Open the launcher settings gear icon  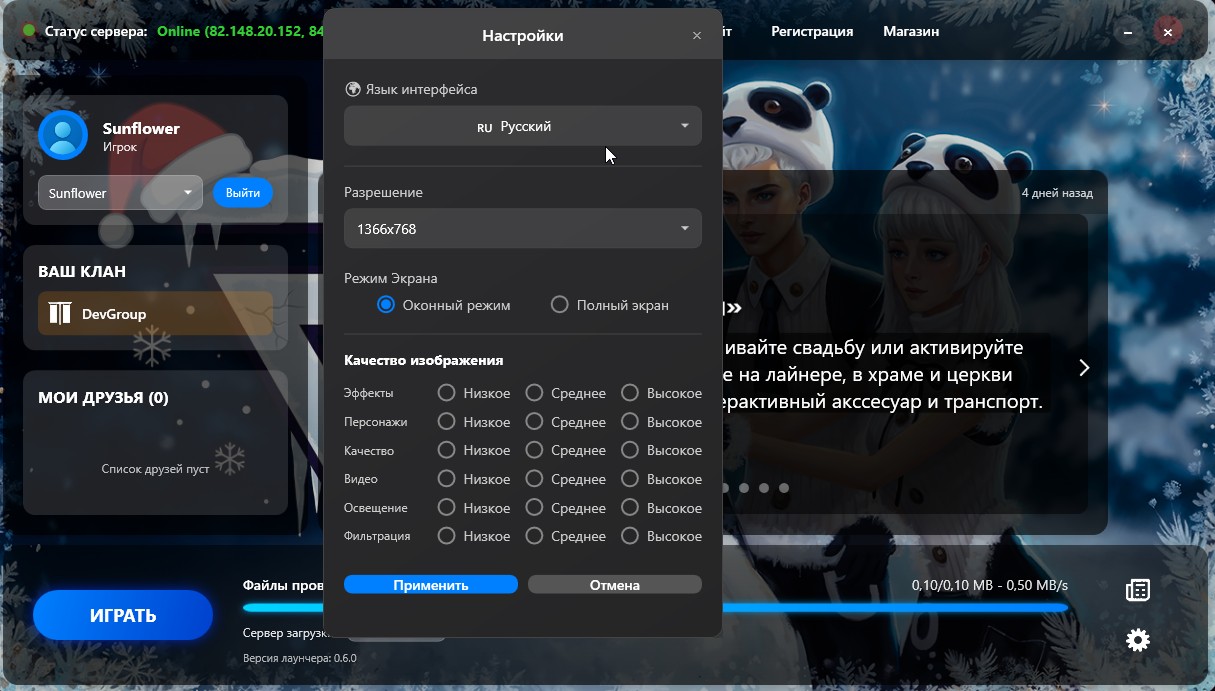coord(1137,640)
